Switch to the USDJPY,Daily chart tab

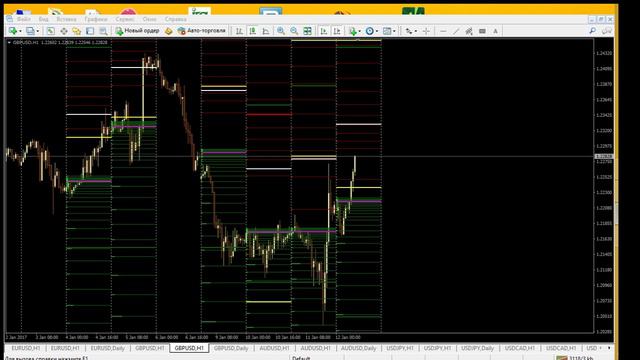click(x=478, y=348)
